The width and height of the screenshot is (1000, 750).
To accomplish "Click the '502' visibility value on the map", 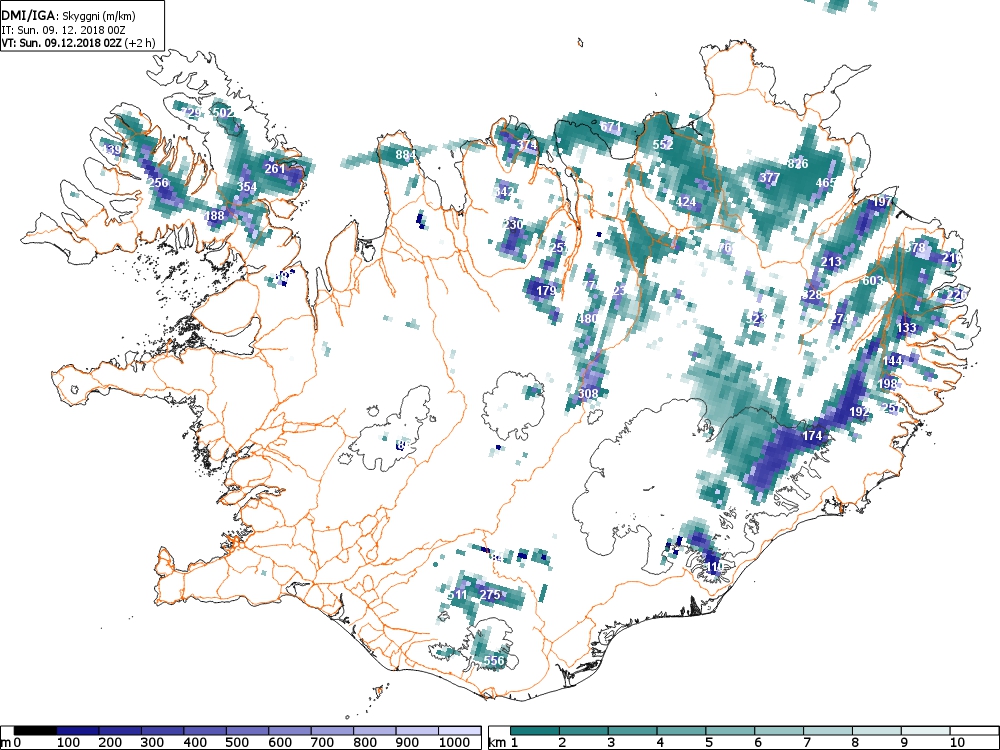I will pos(223,113).
